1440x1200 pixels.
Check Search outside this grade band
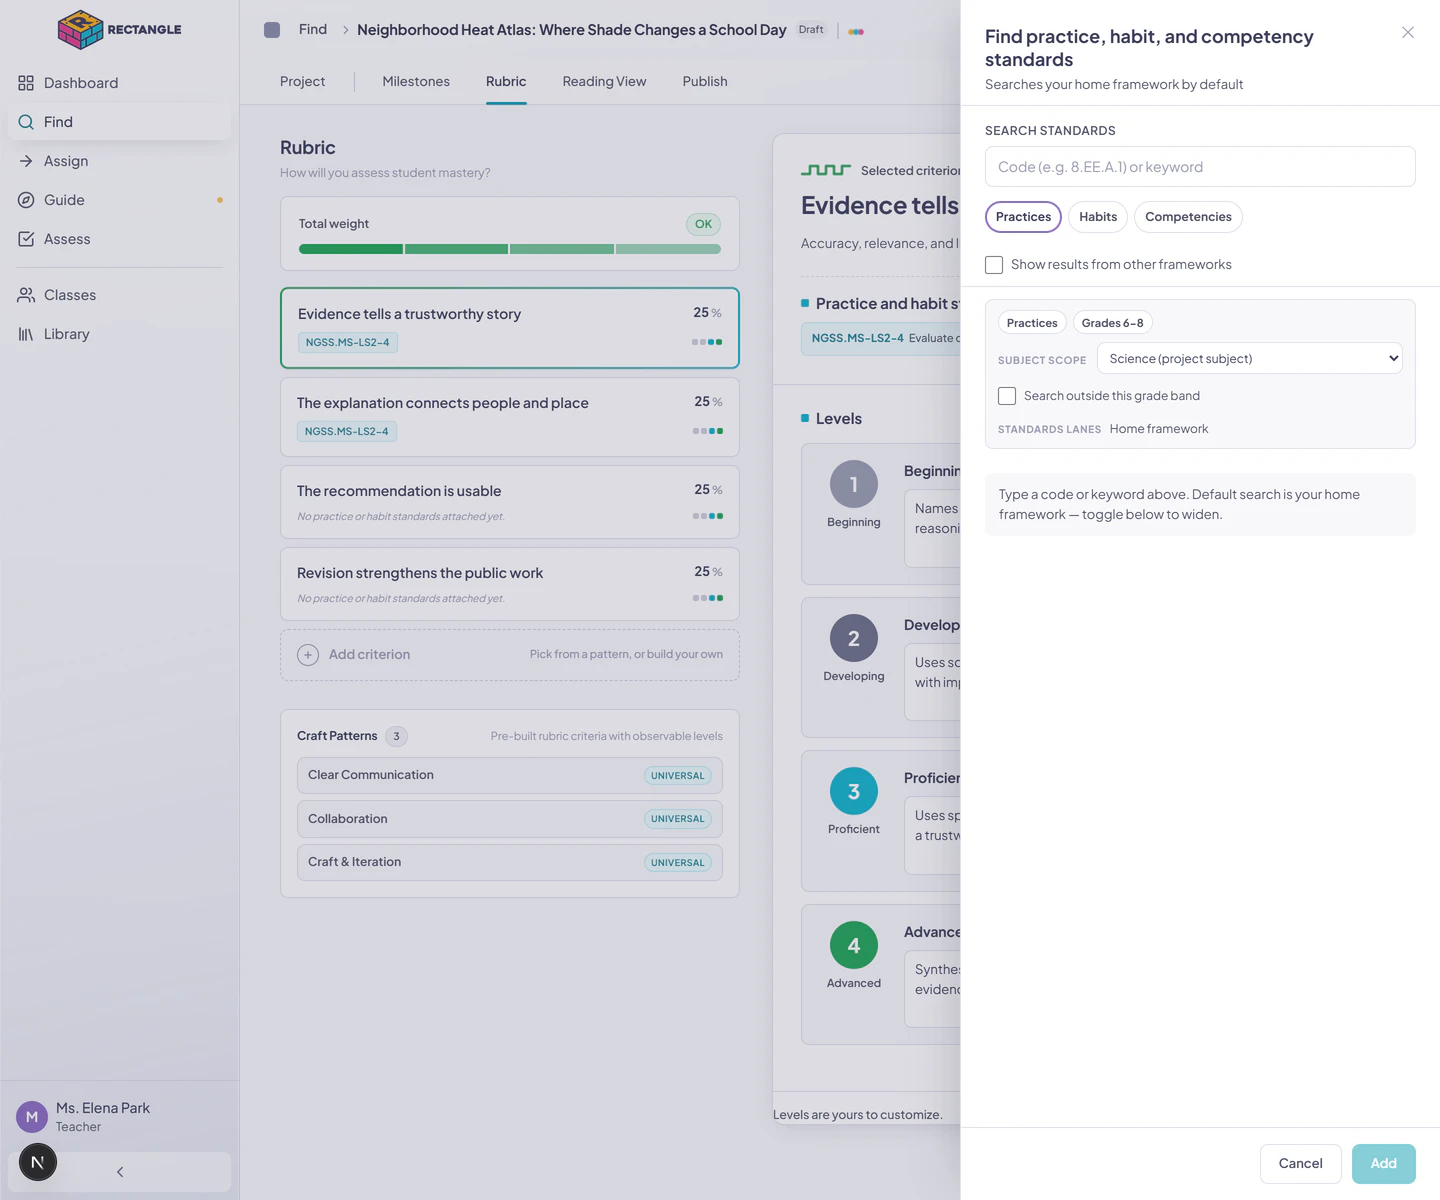point(1007,396)
